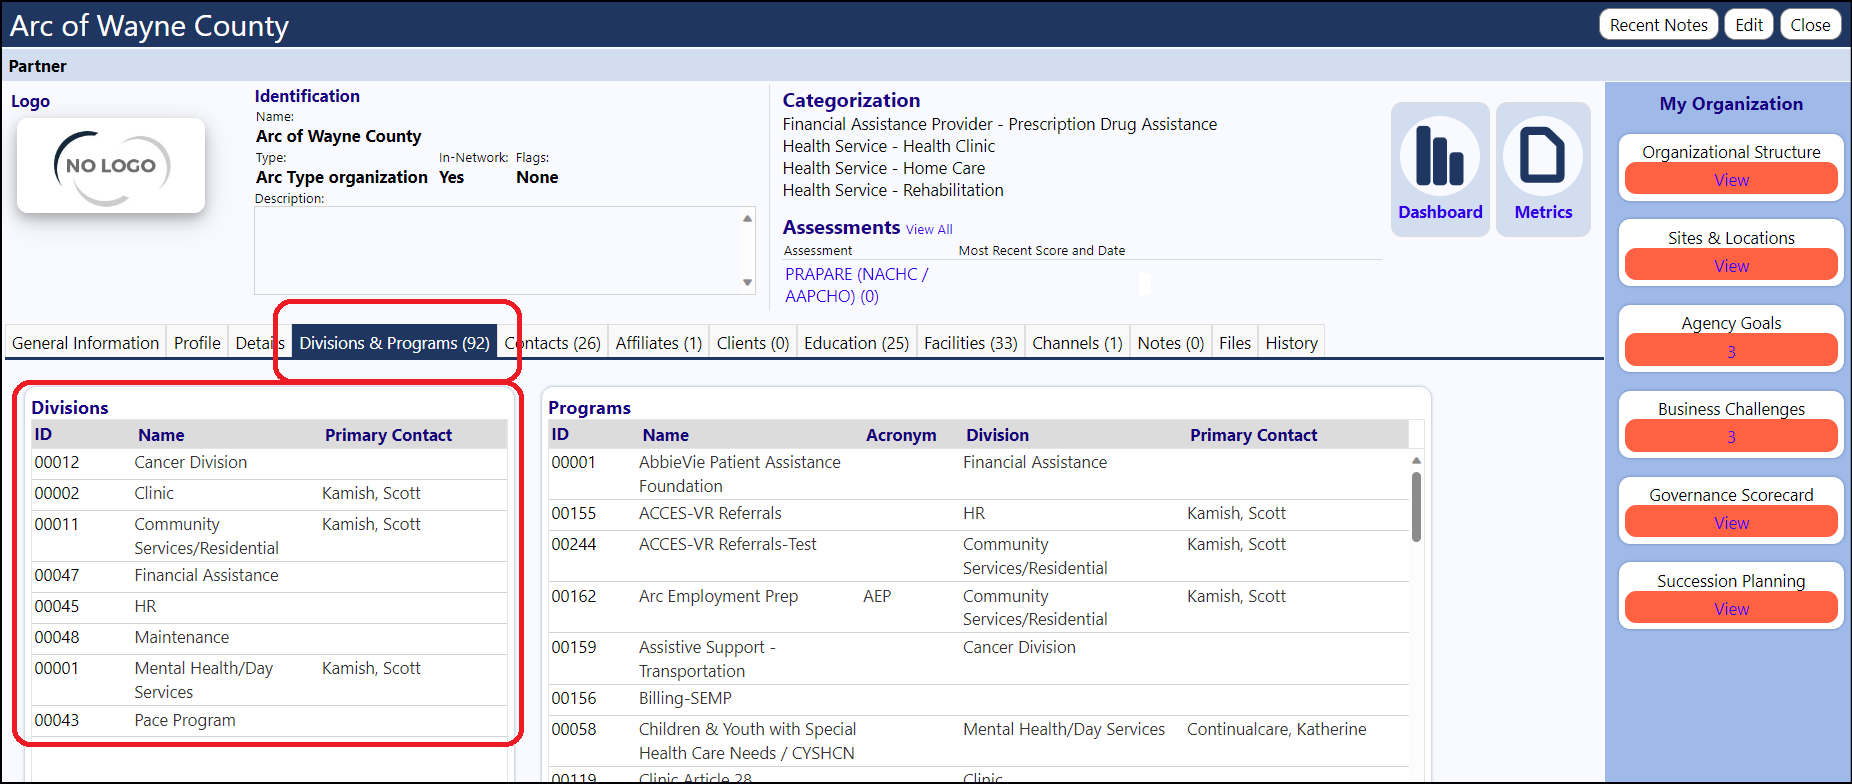Screen dimensions: 1852x784
Task: Click Kamish, Scott contact in Clinic row
Action: (x=371, y=493)
